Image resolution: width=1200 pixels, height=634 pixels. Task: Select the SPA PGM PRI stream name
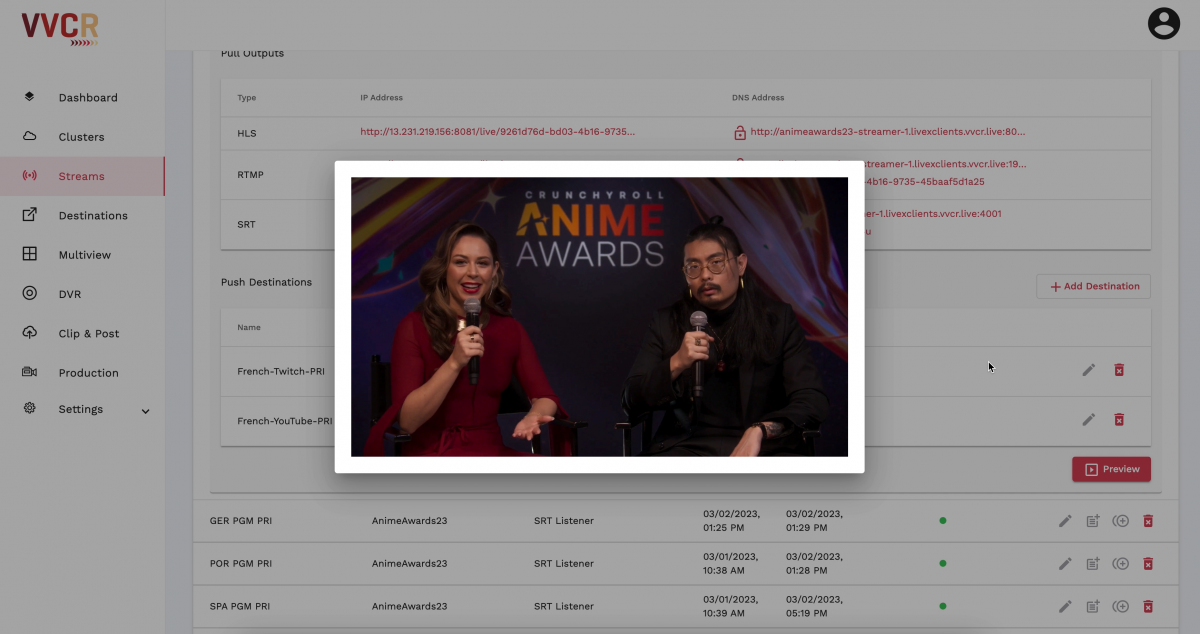(x=240, y=606)
